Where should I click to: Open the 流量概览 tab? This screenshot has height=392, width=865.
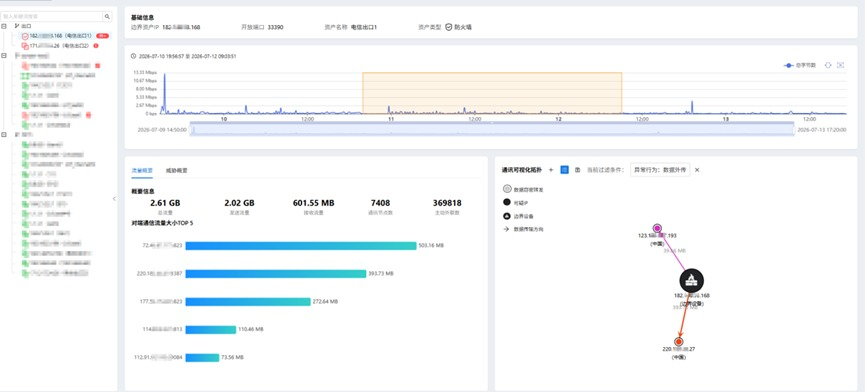(x=142, y=171)
